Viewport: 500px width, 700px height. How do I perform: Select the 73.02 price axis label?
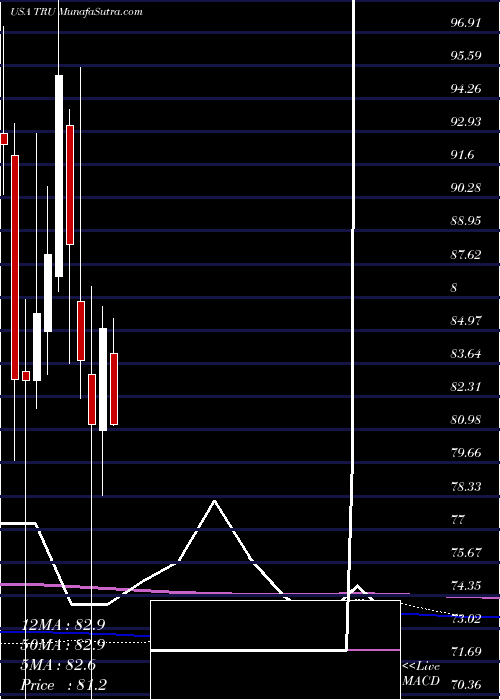pyautogui.click(x=466, y=618)
